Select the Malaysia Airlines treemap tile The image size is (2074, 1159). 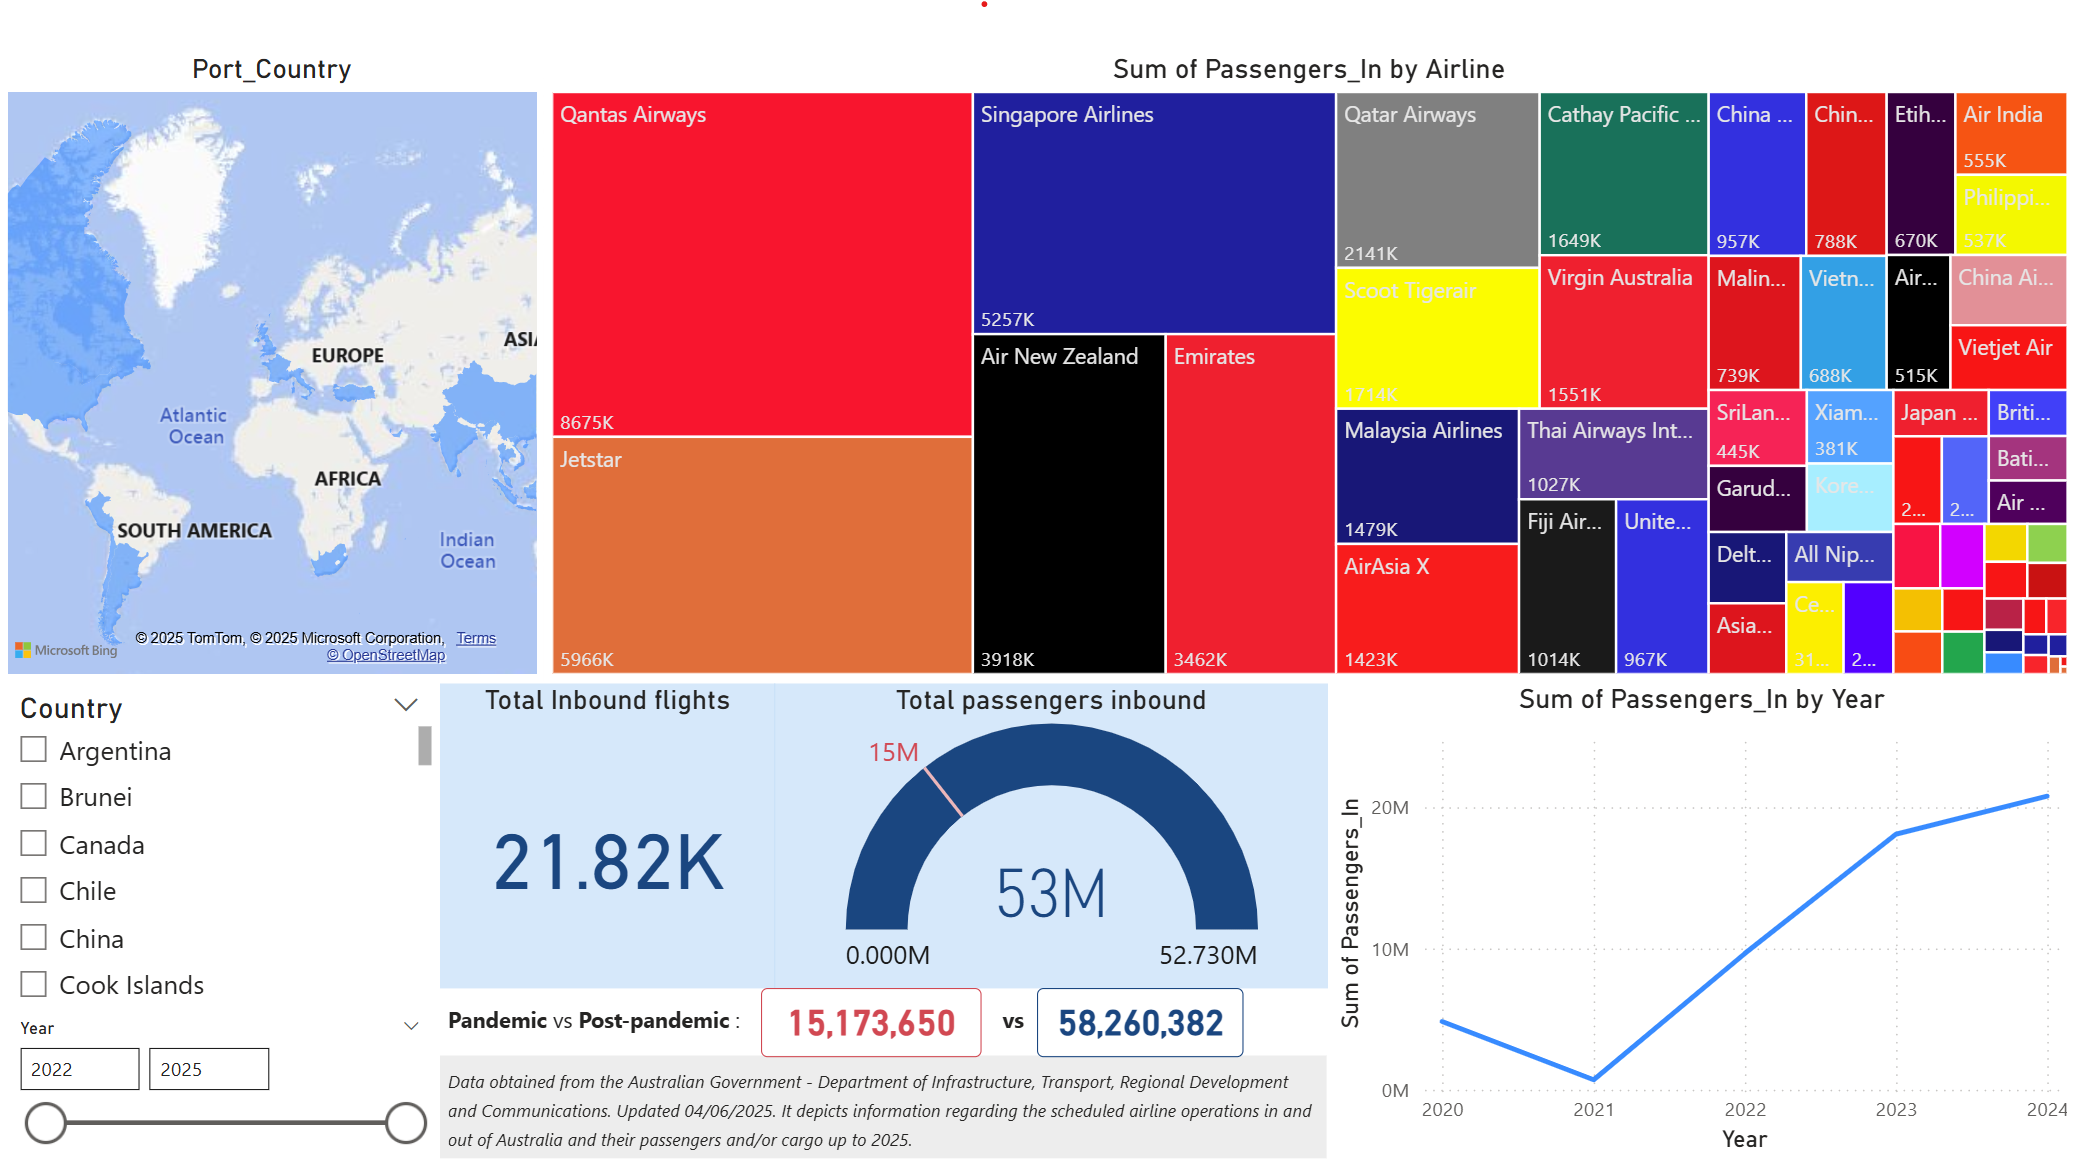point(1427,476)
